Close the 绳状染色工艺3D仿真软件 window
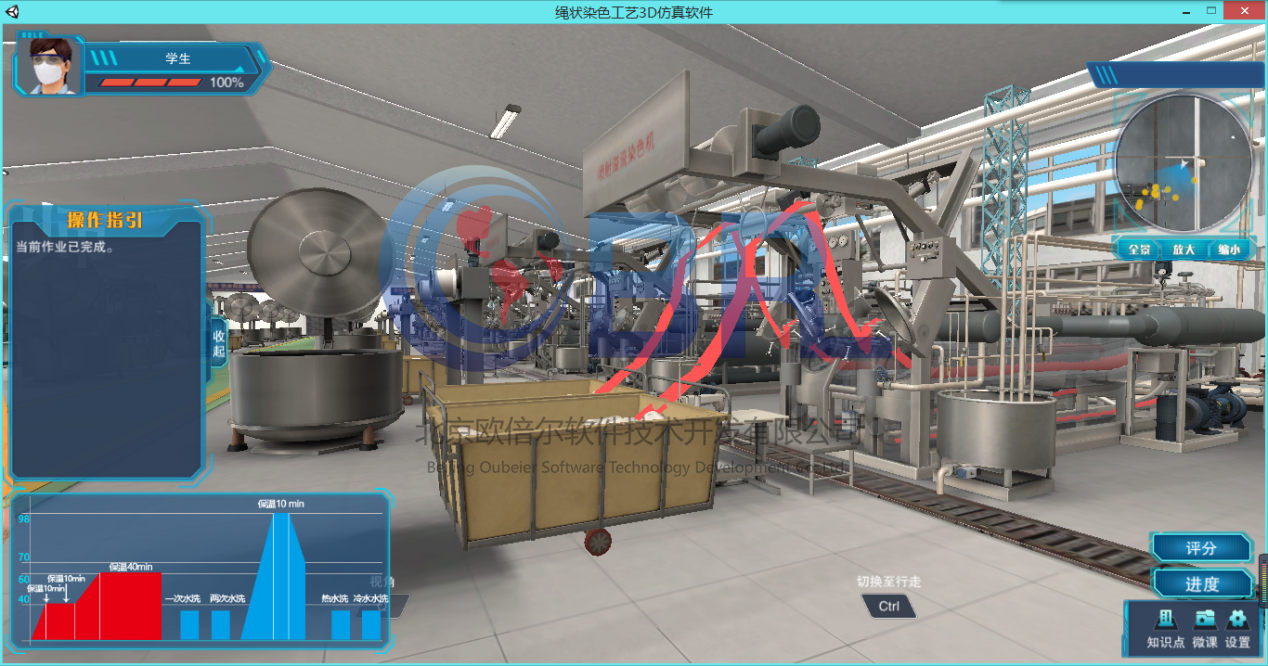Image resolution: width=1268 pixels, height=666 pixels. tap(1244, 10)
